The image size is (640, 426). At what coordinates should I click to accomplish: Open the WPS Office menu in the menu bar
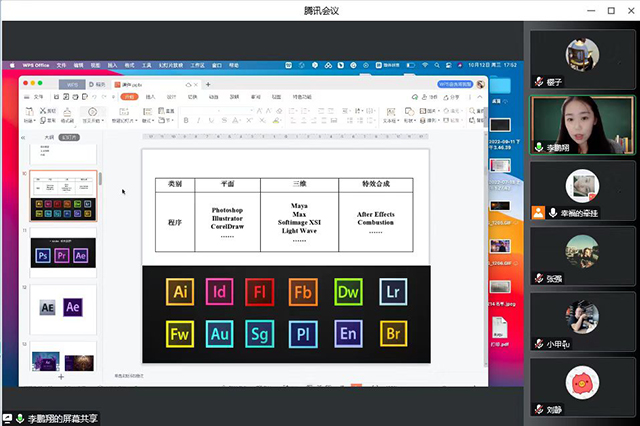[36, 65]
